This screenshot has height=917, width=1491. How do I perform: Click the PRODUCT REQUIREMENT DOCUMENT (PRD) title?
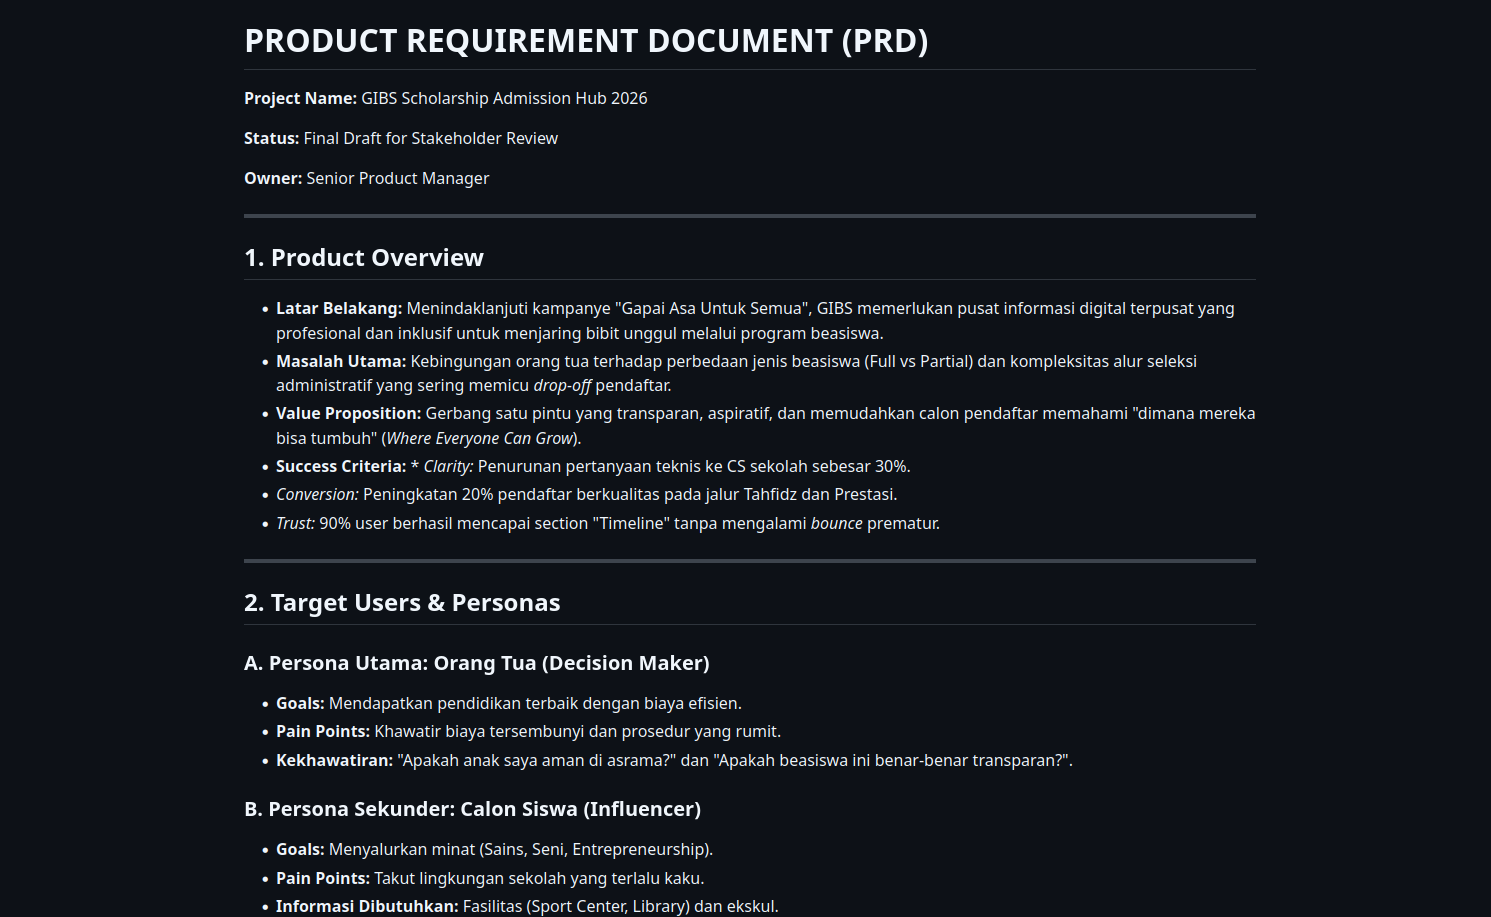pos(586,41)
